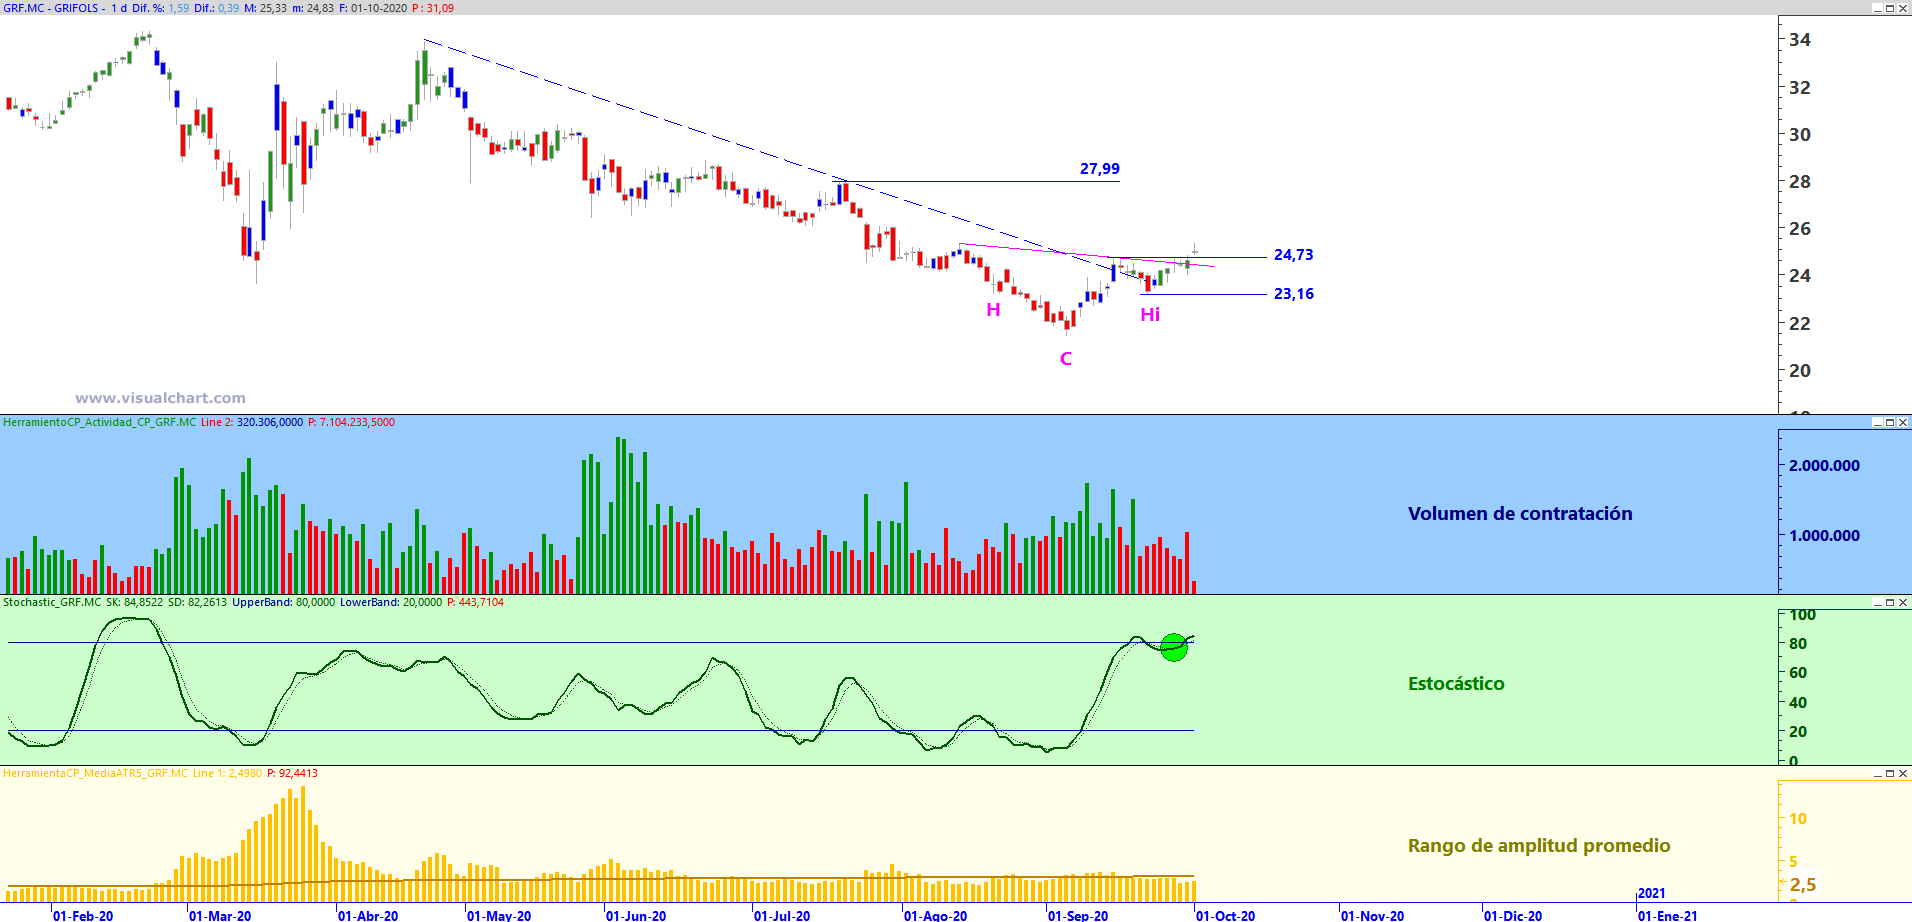Click the 01-Mar-20 date on time axis

220,915
